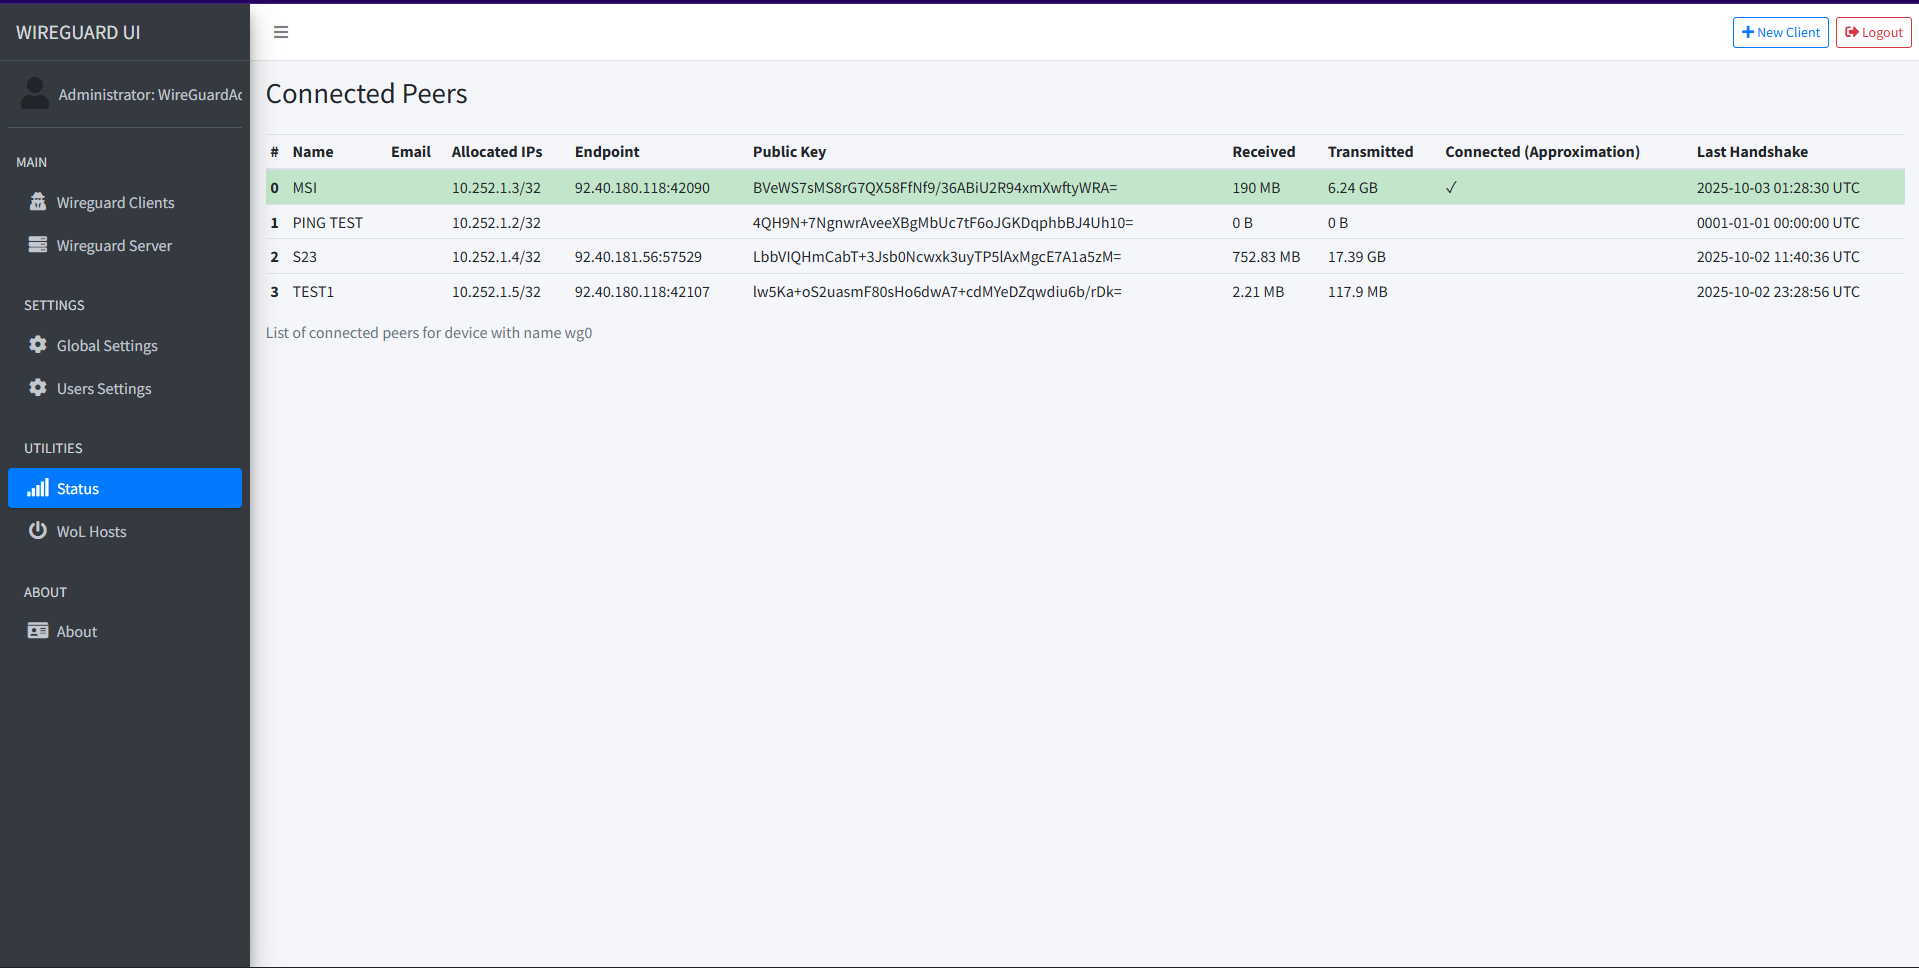Viewport: 1919px width, 968px height.
Task: Open Wireguard Server via its server icon
Action: pos(38,244)
